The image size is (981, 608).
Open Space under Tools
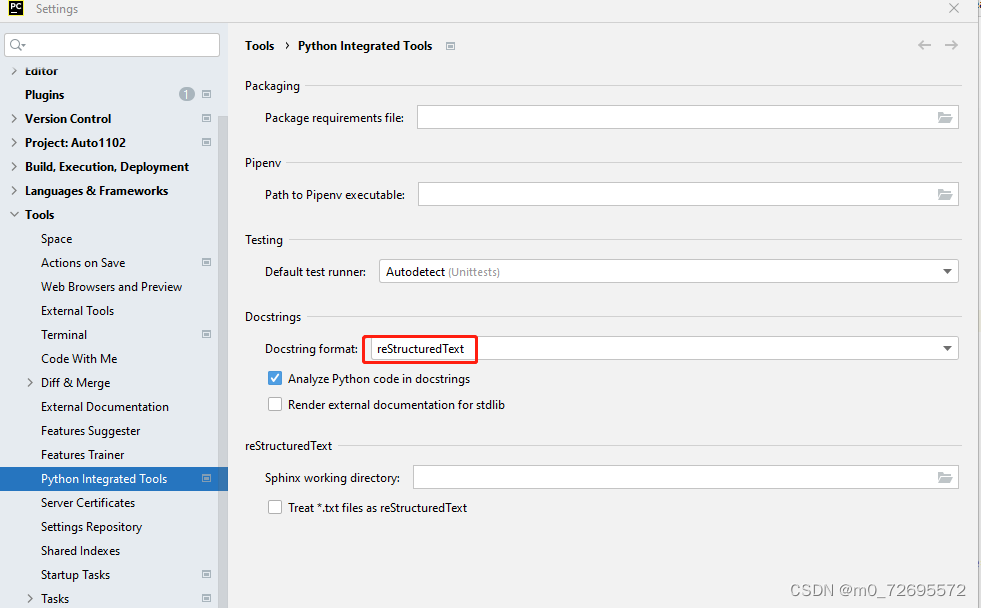pyautogui.click(x=56, y=239)
